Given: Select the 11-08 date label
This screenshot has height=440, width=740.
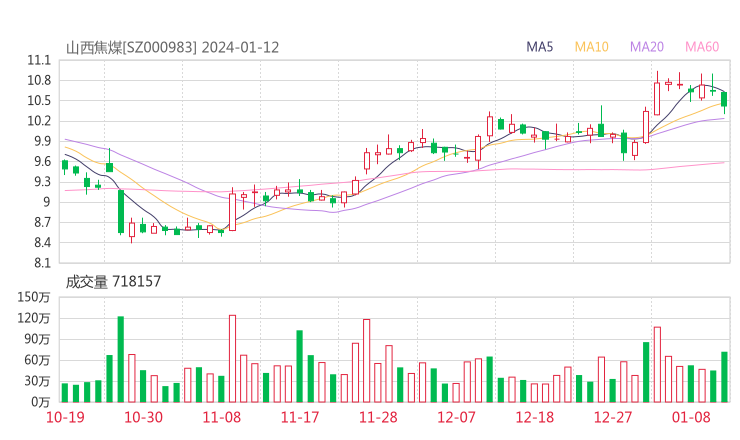Looking at the screenshot, I should point(222,417).
